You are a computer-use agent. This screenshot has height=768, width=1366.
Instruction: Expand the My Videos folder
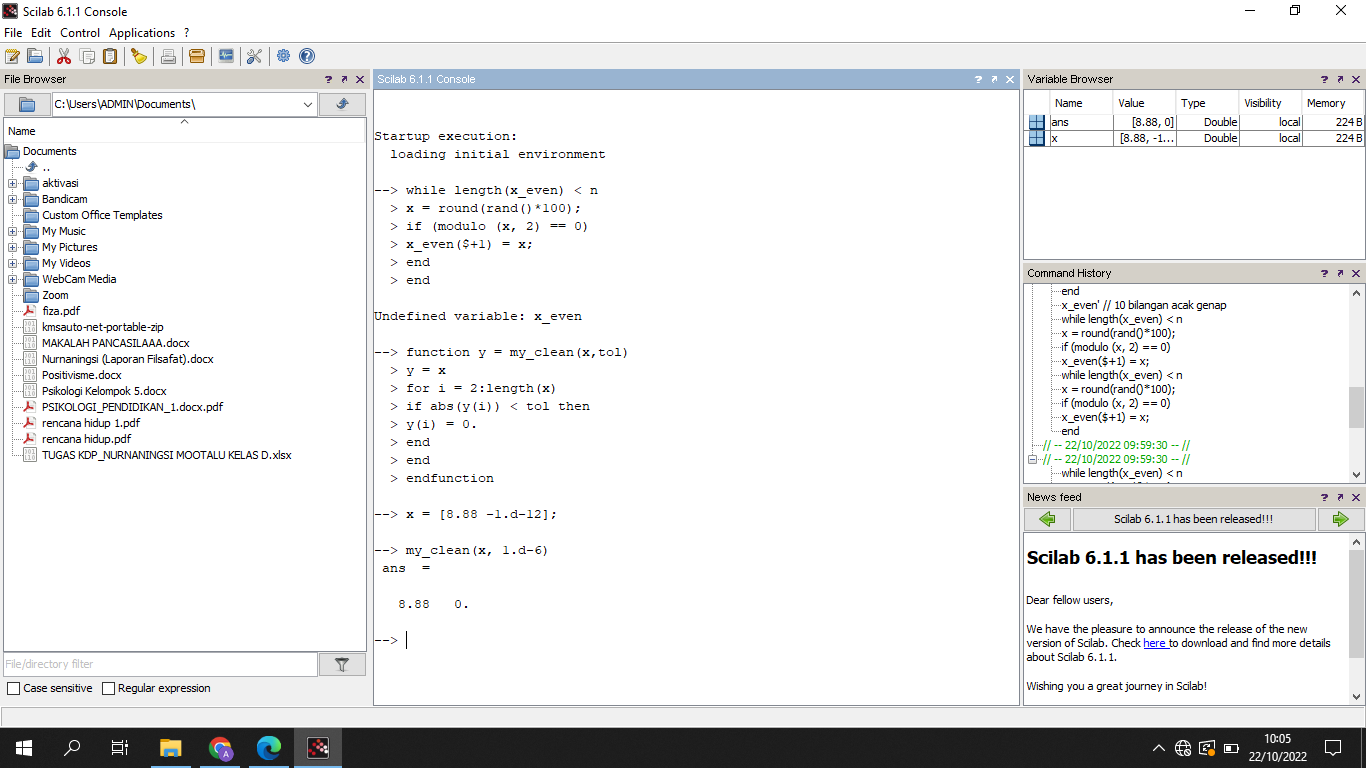[12, 263]
